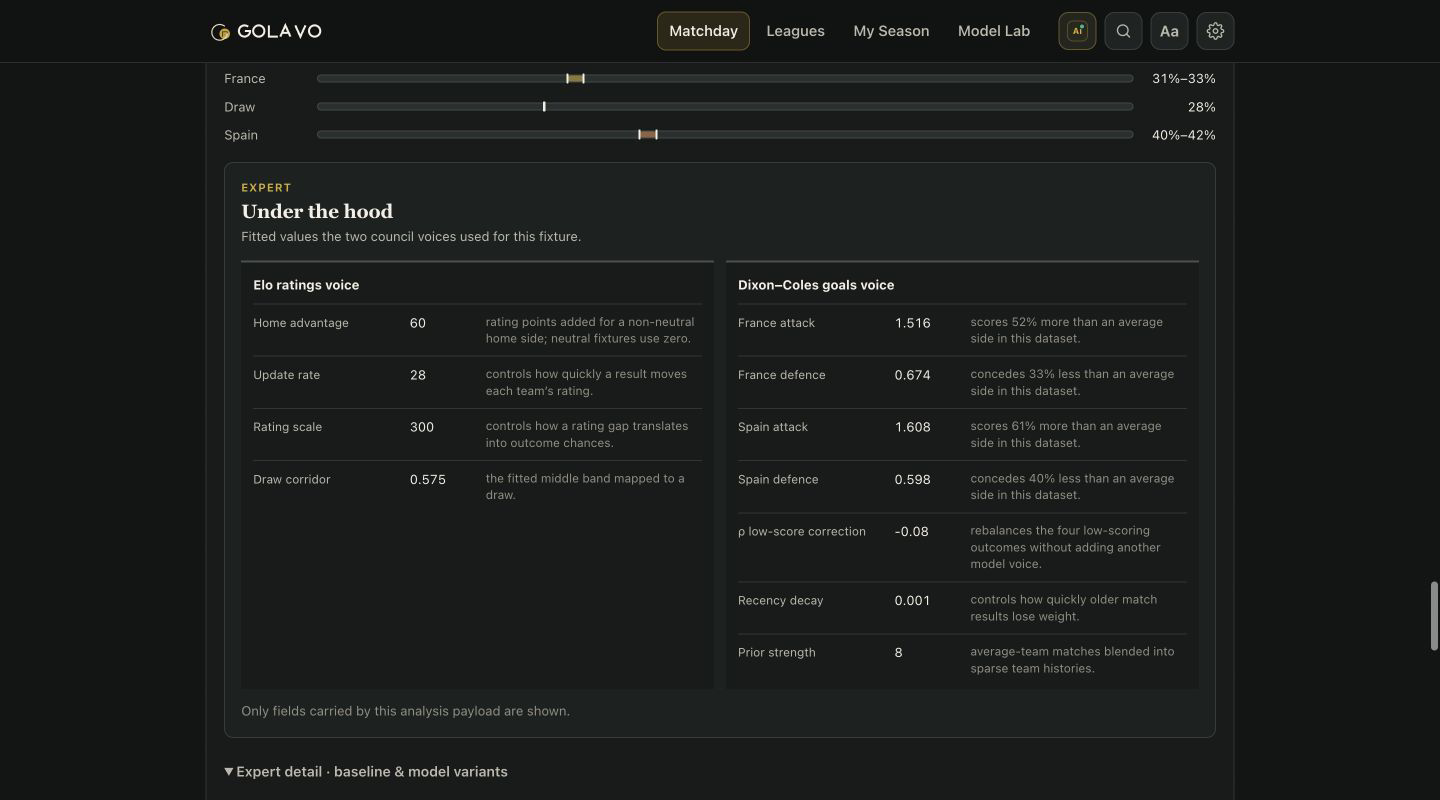The height and width of the screenshot is (800, 1440).
Task: Open the search magnifier icon
Action: point(1123,31)
